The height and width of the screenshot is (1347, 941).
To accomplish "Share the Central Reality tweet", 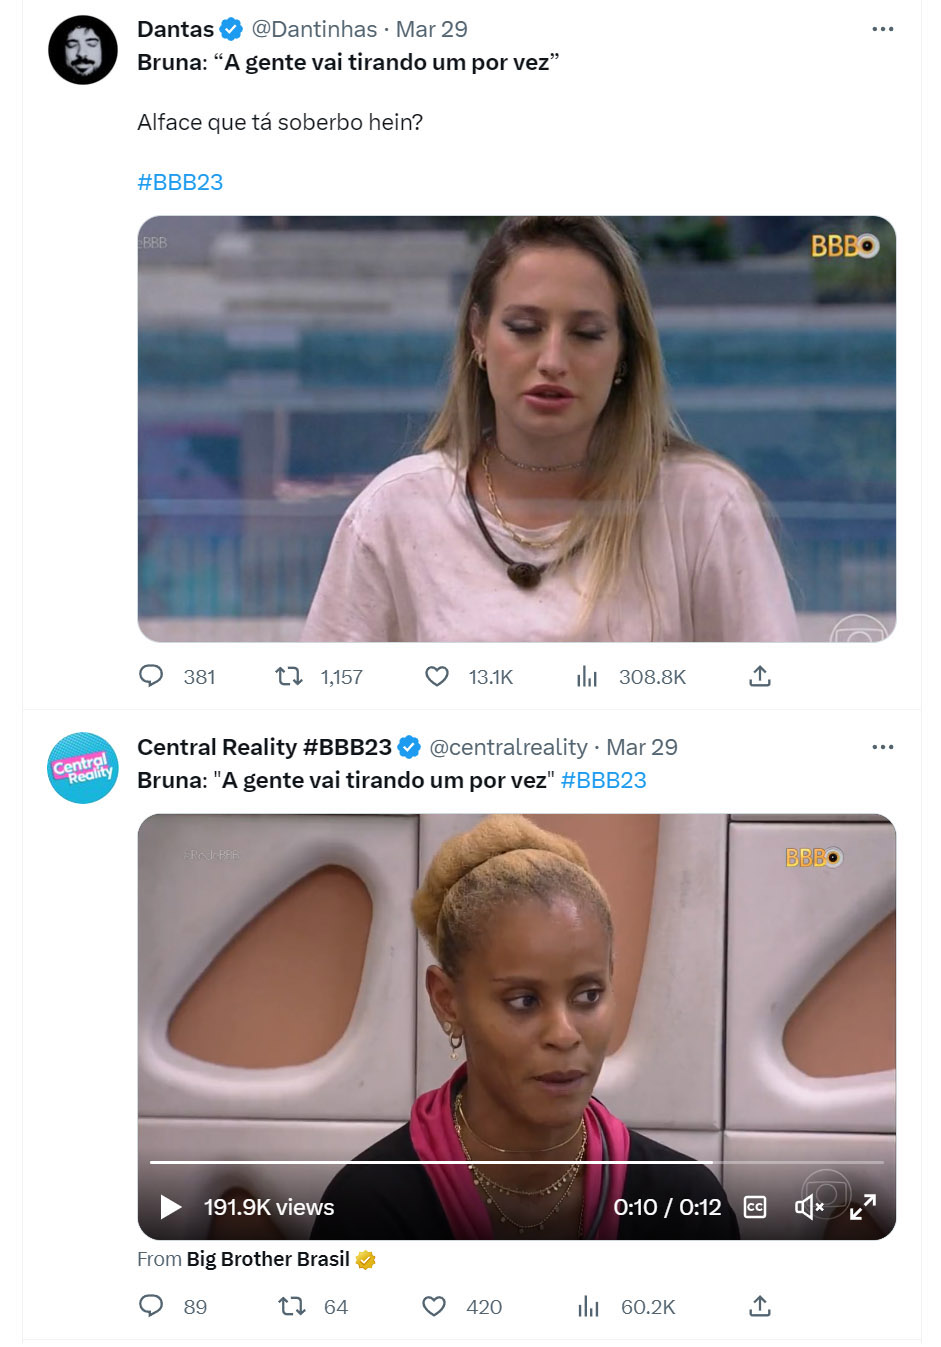I will pyautogui.click(x=760, y=1306).
